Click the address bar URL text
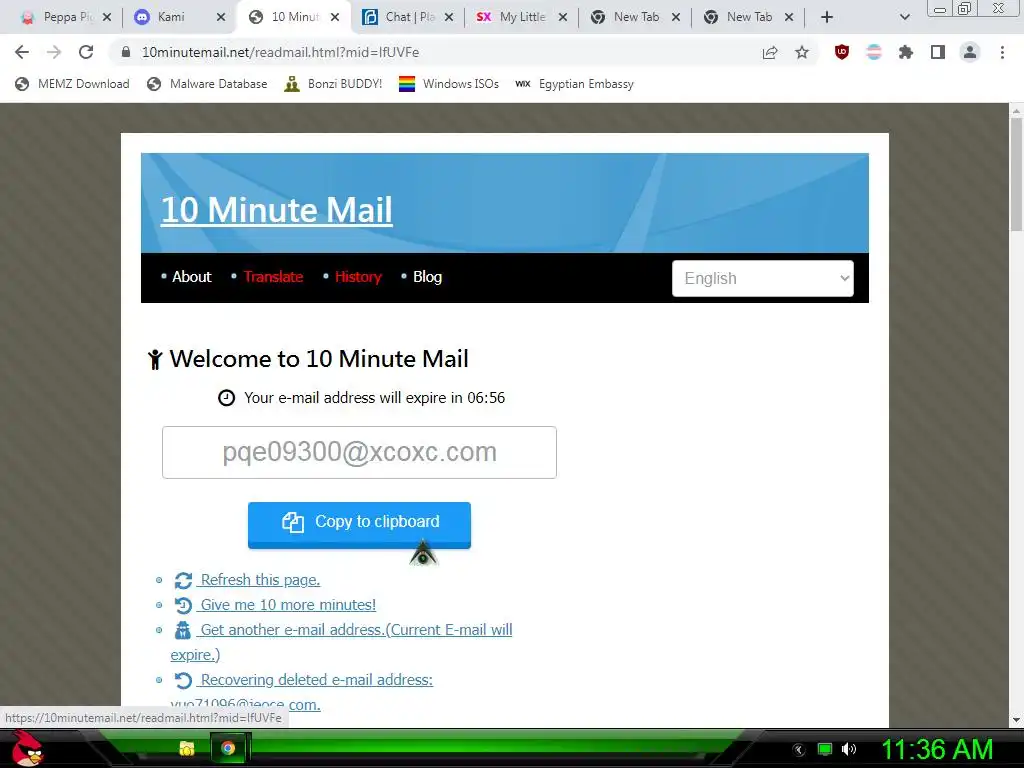1024x768 pixels. 280,52
